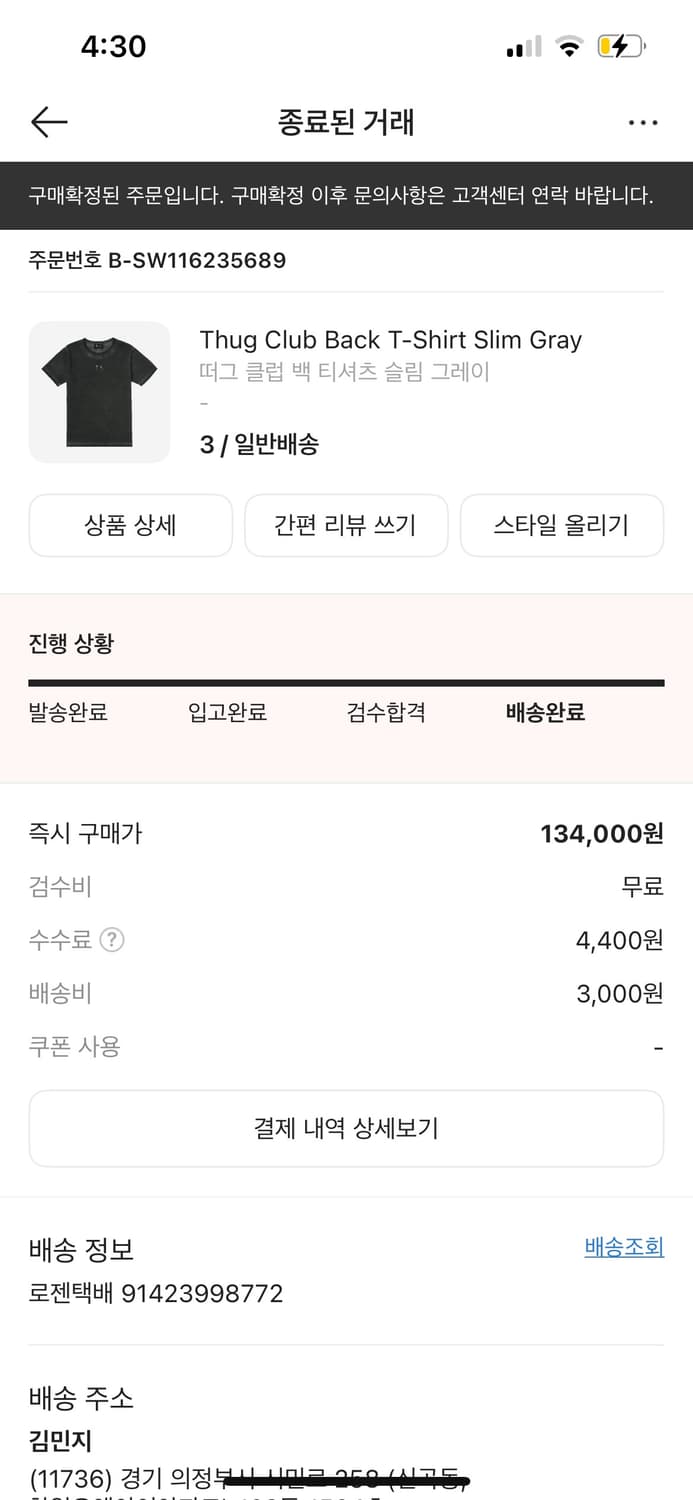This screenshot has height=1500, width=693.
Task: Tap the battery charging icon in status bar
Action: (622, 46)
